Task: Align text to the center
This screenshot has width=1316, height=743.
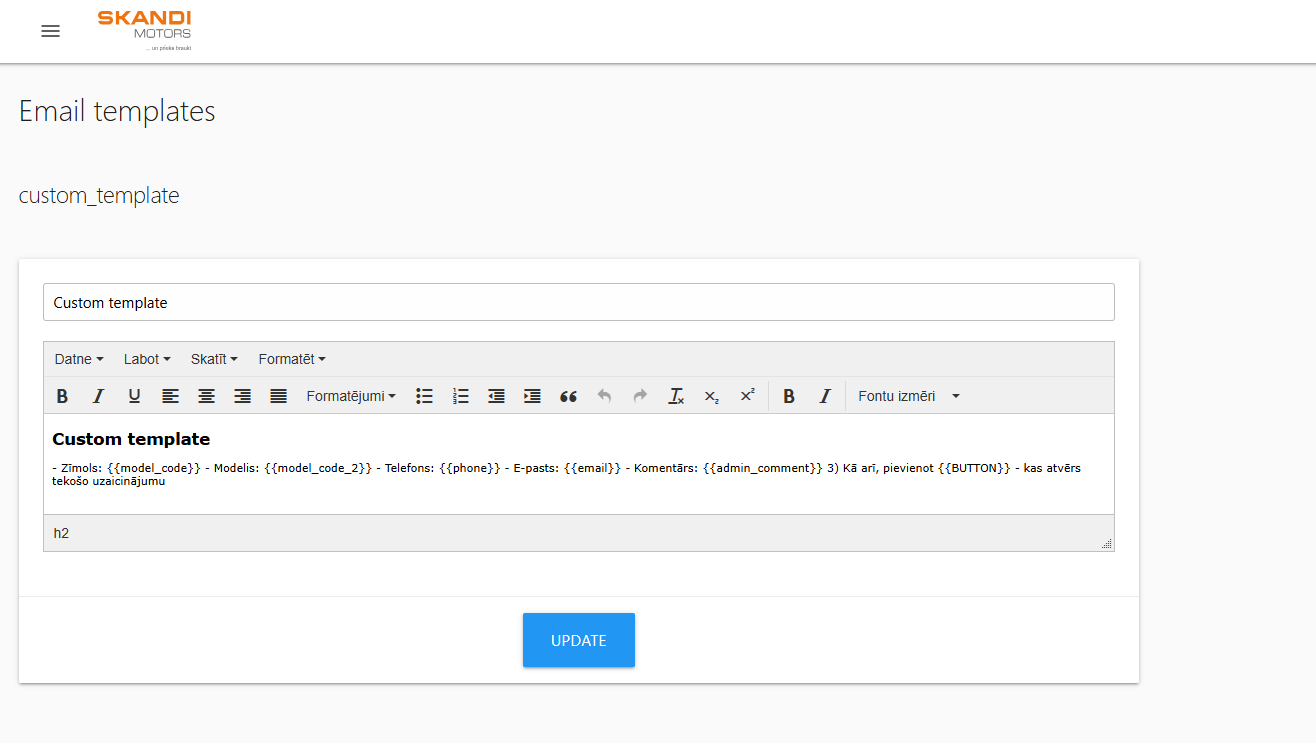Action: coord(206,396)
